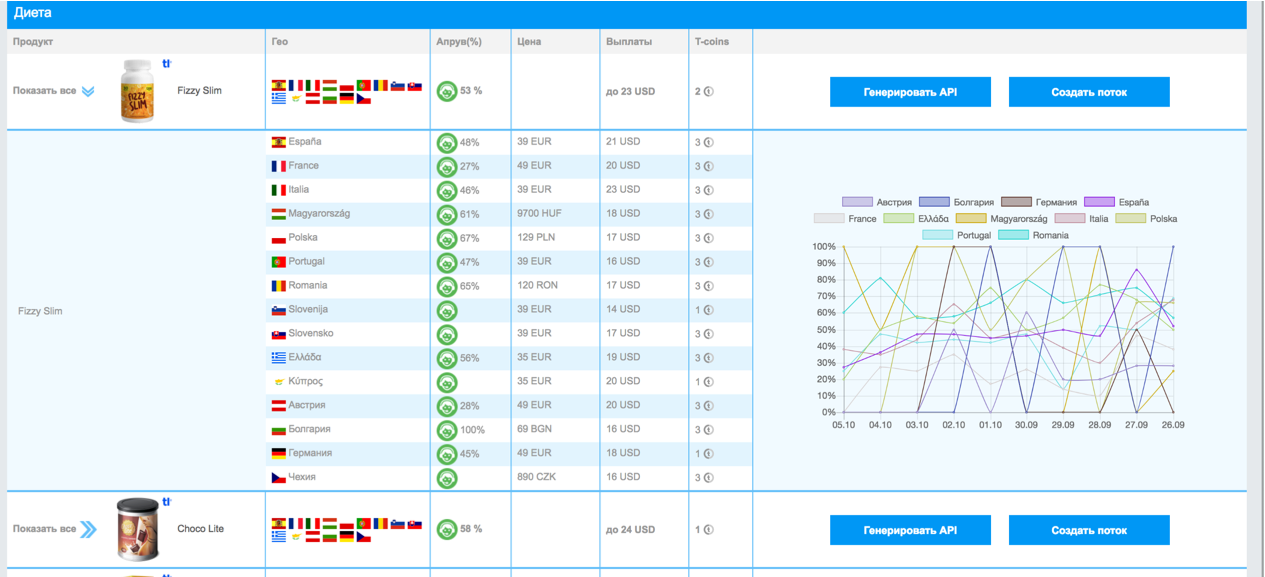Toggle the Italia series in chart legend
Screen dimensions: 1265x577
pos(1082,219)
